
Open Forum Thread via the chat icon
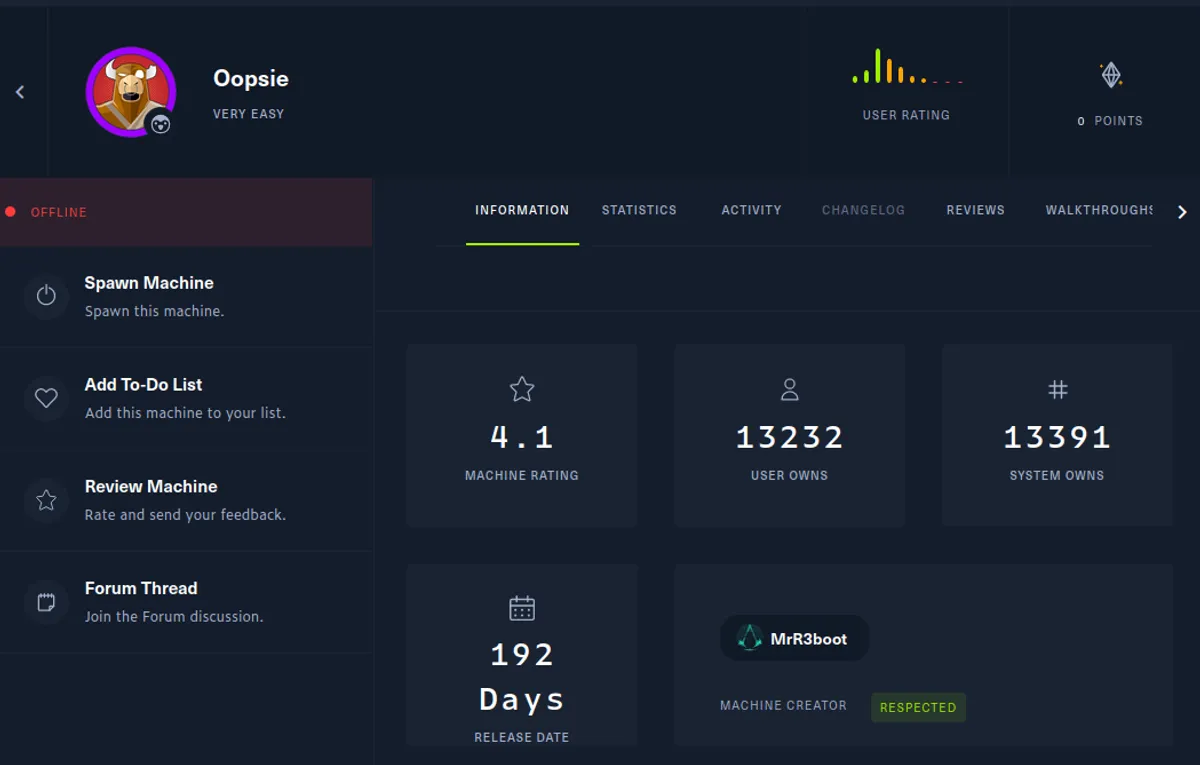click(46, 601)
